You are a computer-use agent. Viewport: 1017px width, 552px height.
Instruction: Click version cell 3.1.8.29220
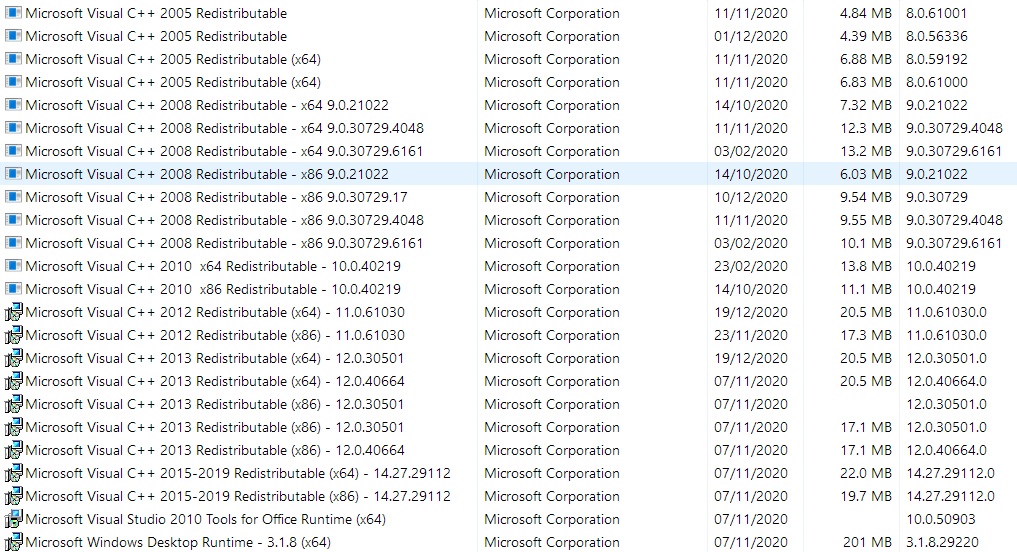pyautogui.click(x=942, y=542)
